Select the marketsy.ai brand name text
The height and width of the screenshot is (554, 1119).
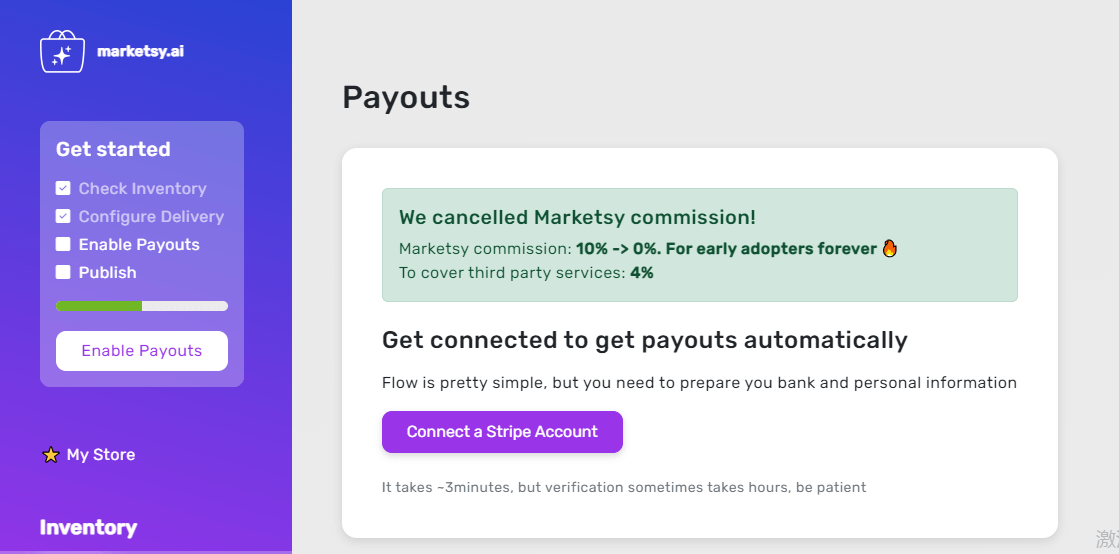(x=141, y=51)
